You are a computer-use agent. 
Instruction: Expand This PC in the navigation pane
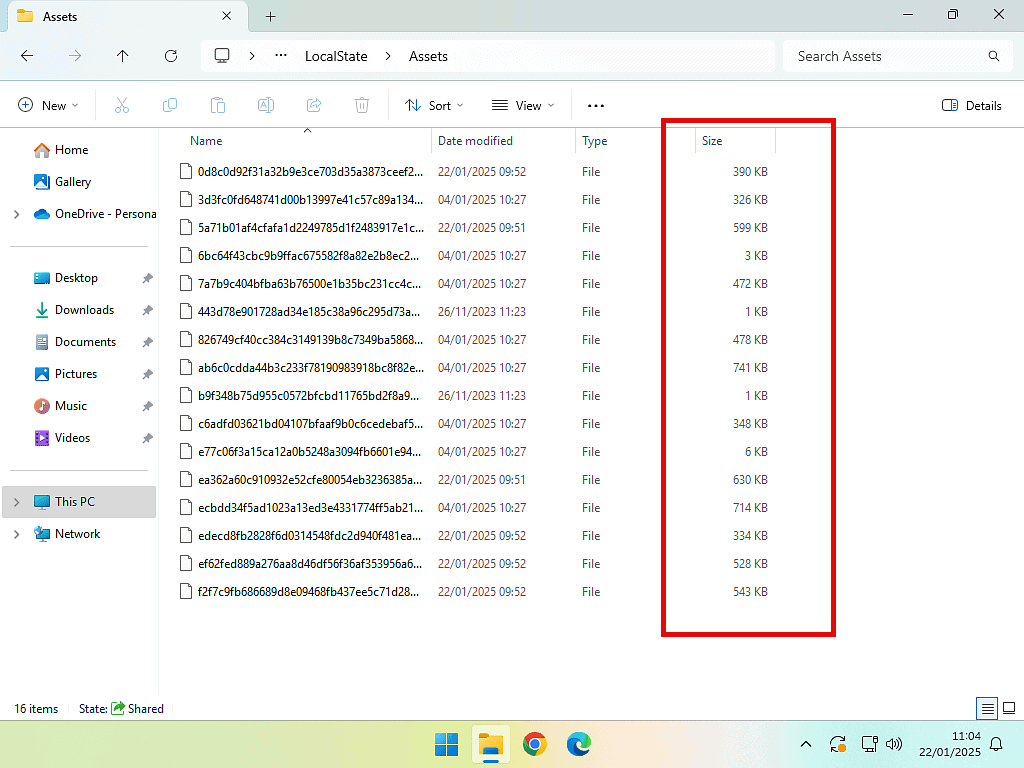pyautogui.click(x=17, y=501)
